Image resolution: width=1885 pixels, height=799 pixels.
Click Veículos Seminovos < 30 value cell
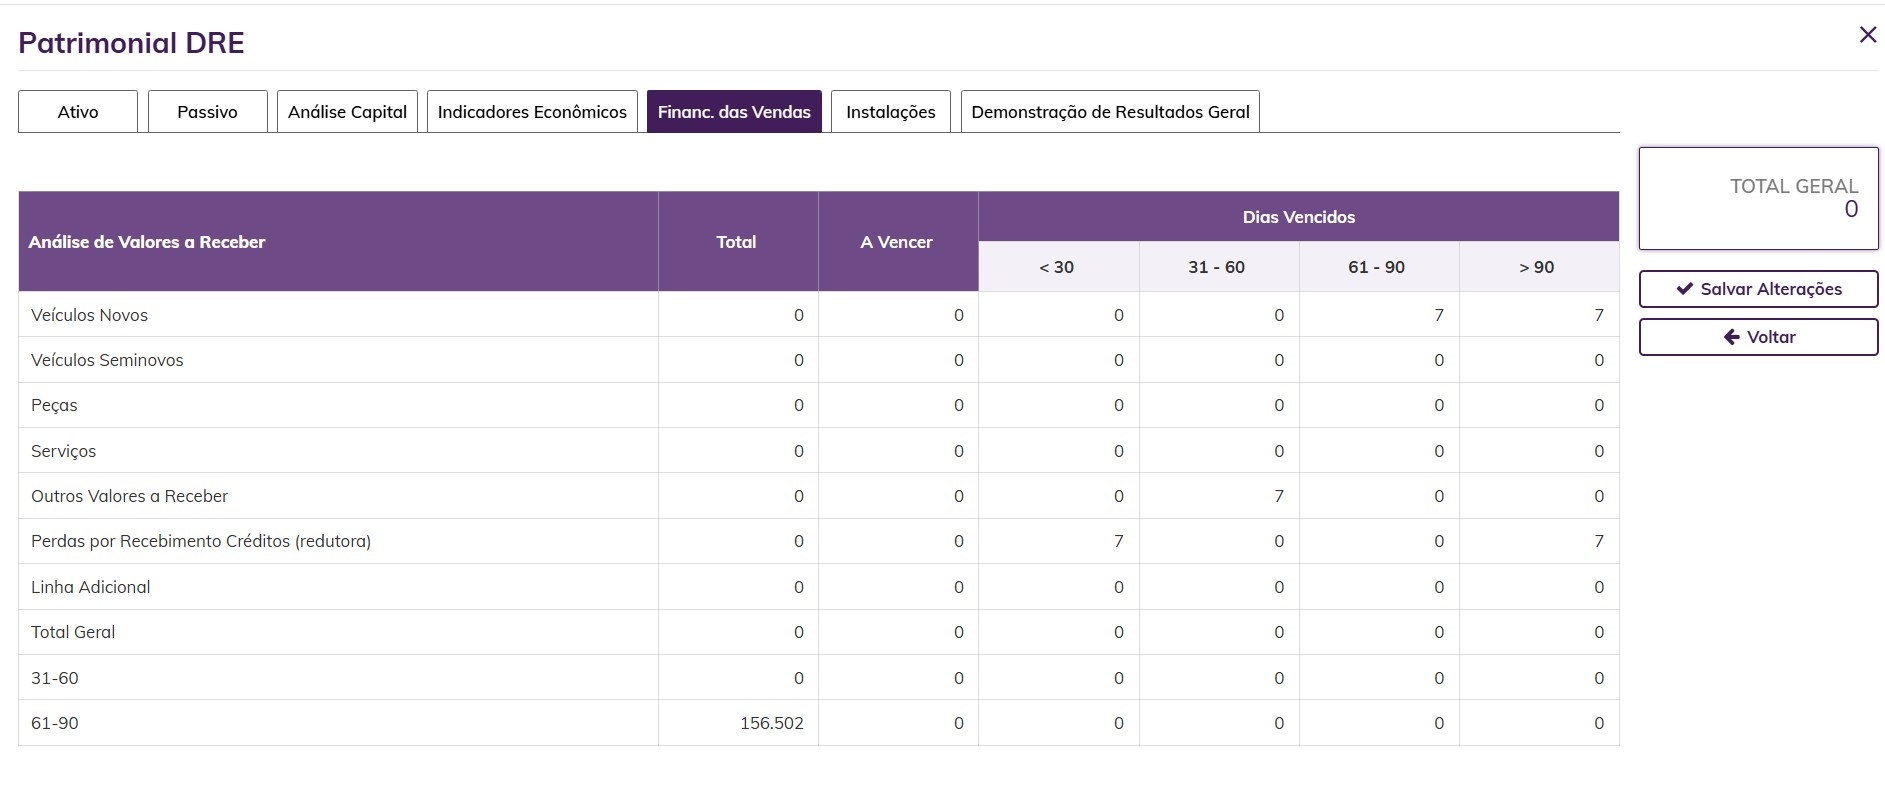point(1059,360)
